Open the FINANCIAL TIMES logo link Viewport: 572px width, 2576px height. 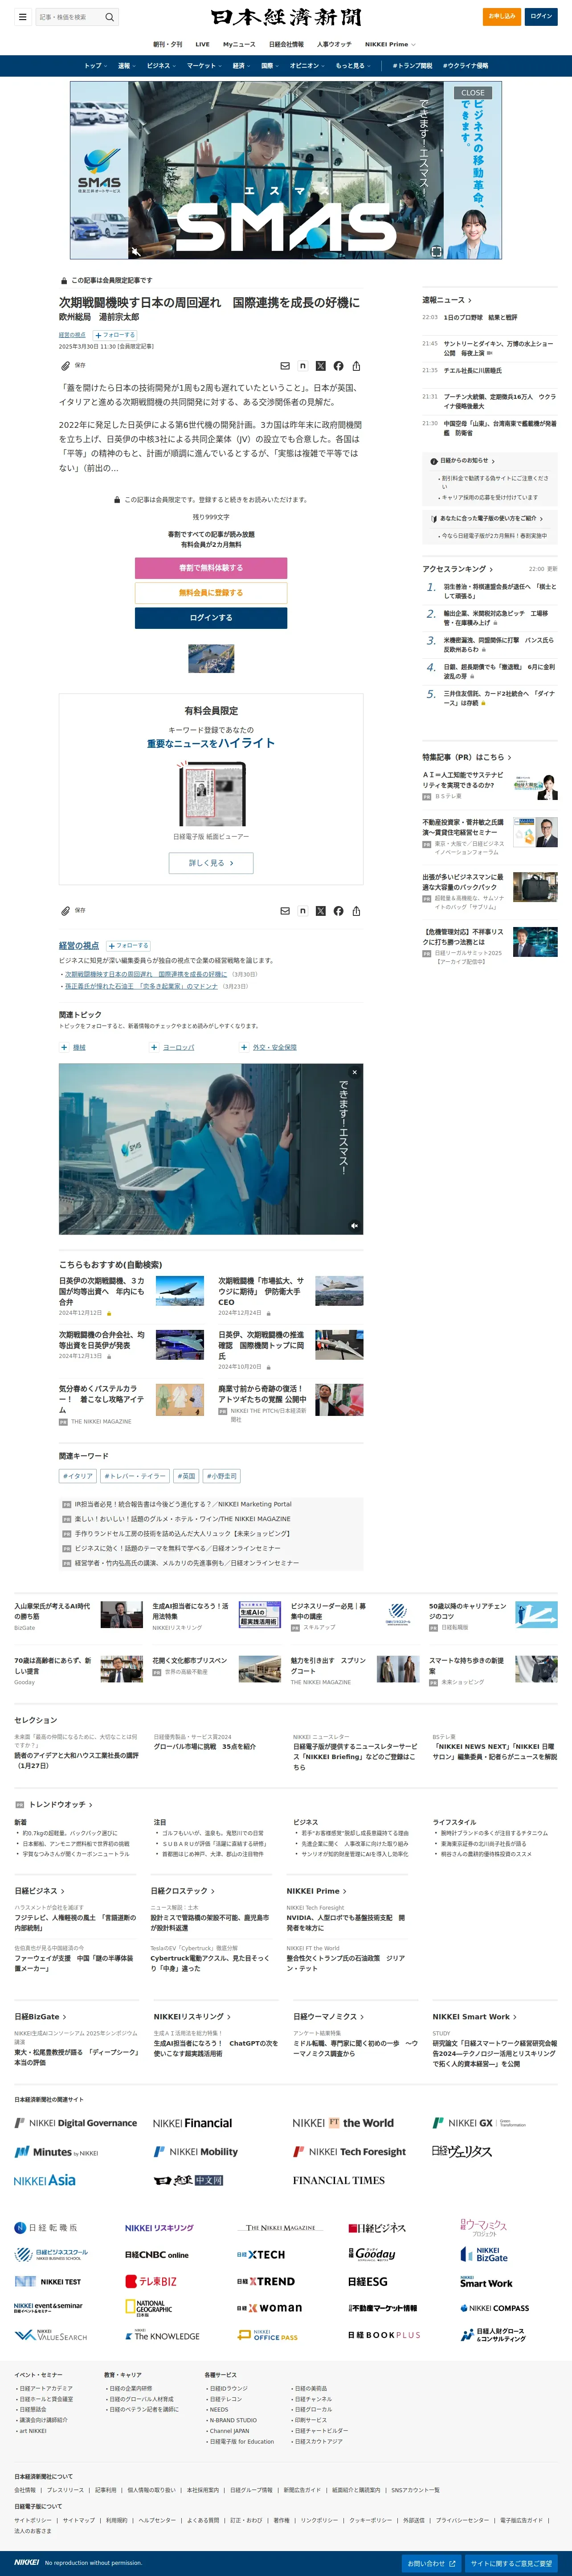[339, 2180]
